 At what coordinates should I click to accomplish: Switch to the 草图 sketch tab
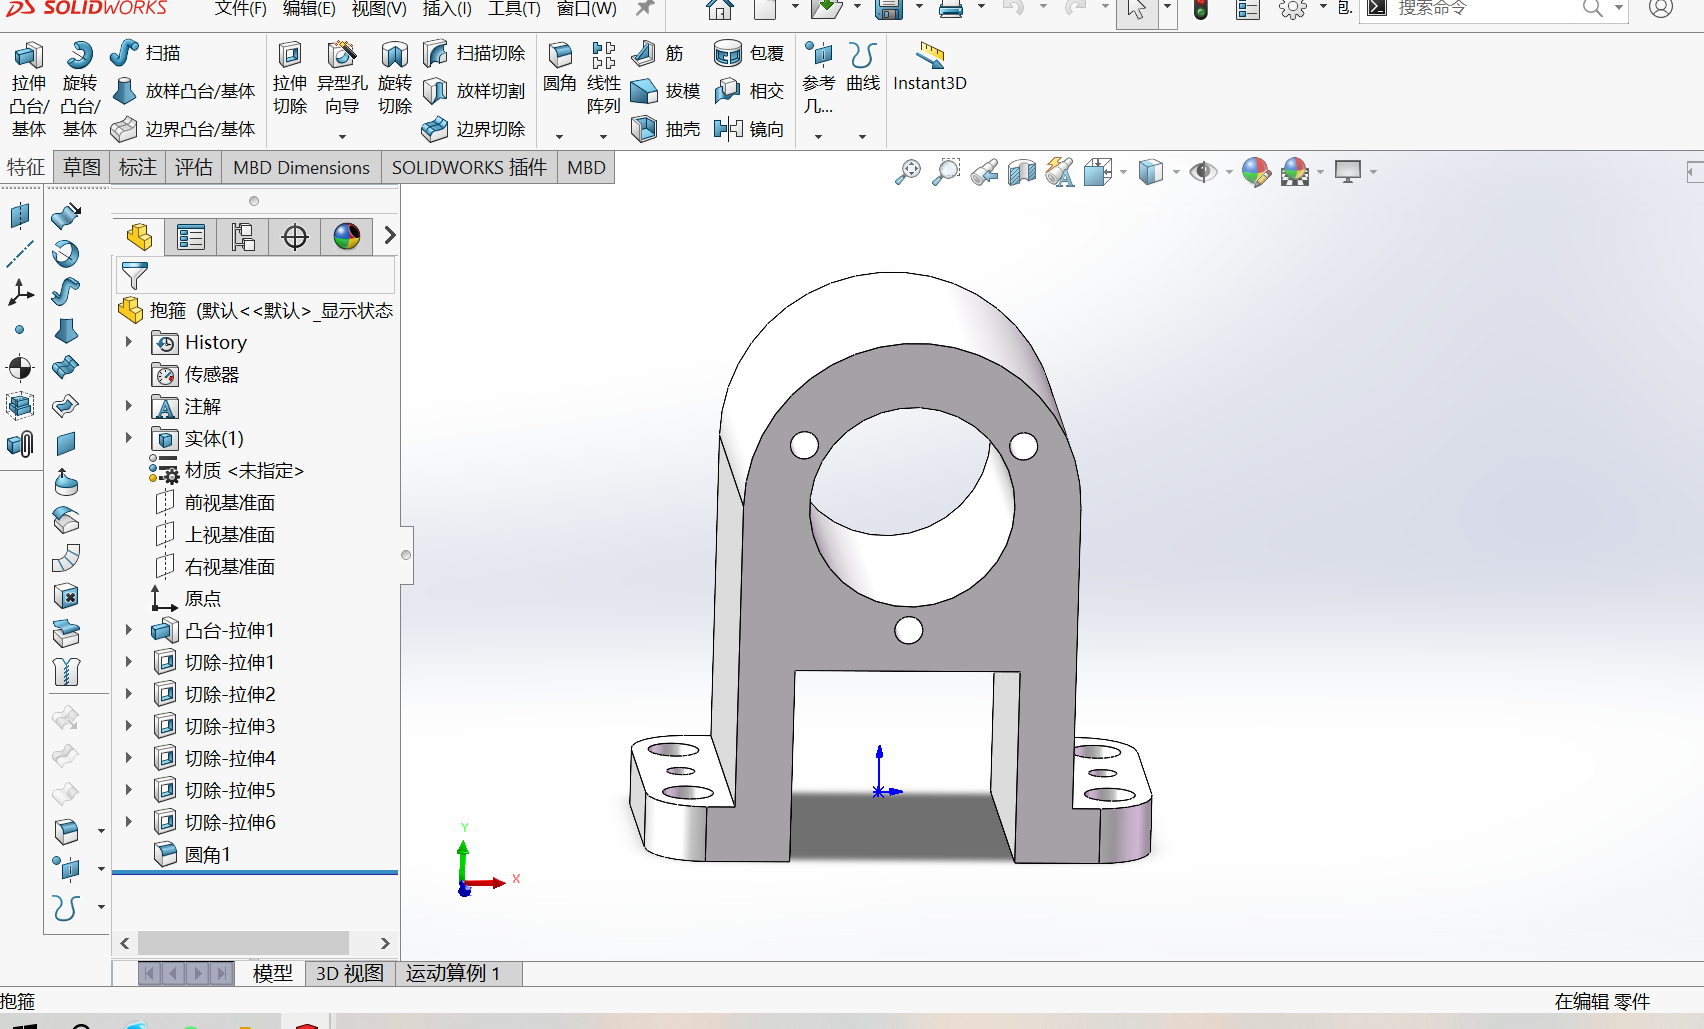tap(82, 168)
